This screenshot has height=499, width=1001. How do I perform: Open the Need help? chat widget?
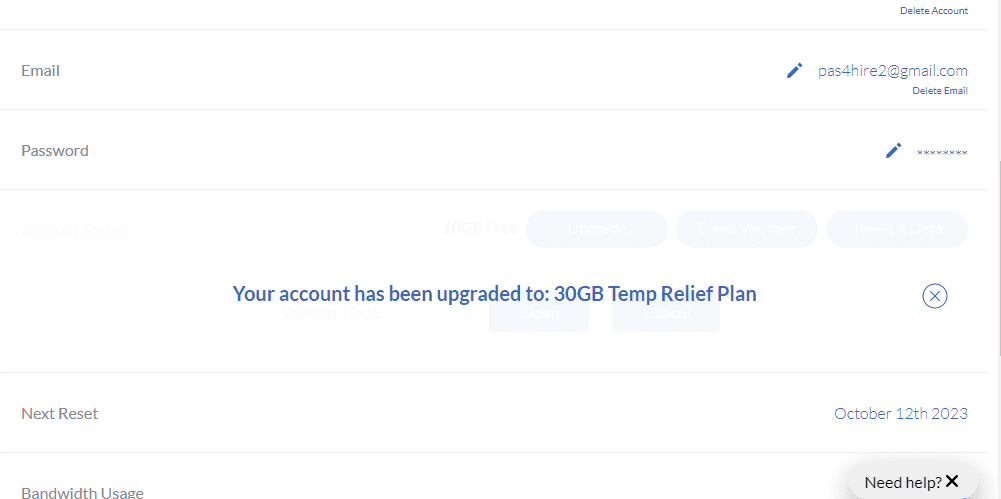[902, 482]
